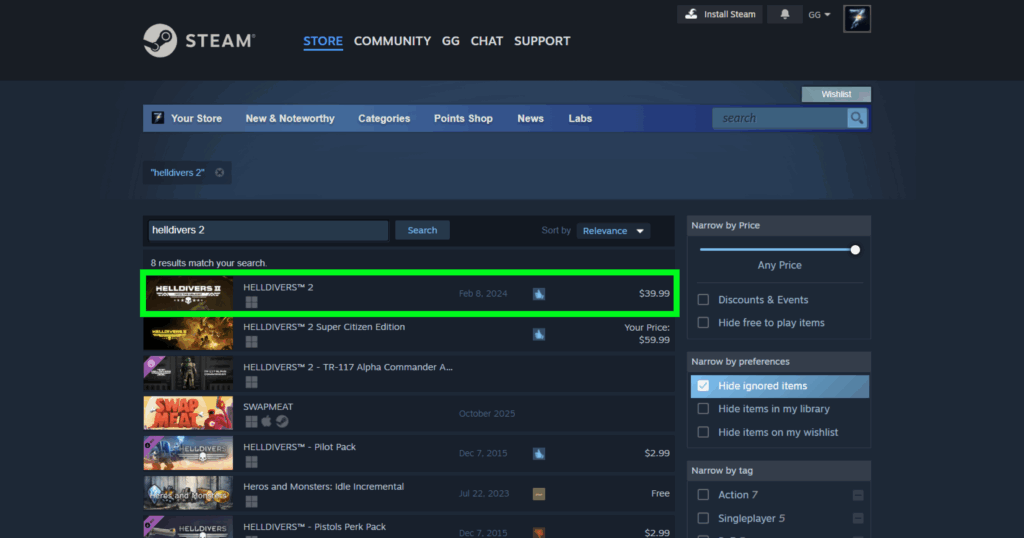Screen dimensions: 1024x538
Task: Open HELLDIVERS 2 Super Citizen Edition result
Action: point(409,334)
